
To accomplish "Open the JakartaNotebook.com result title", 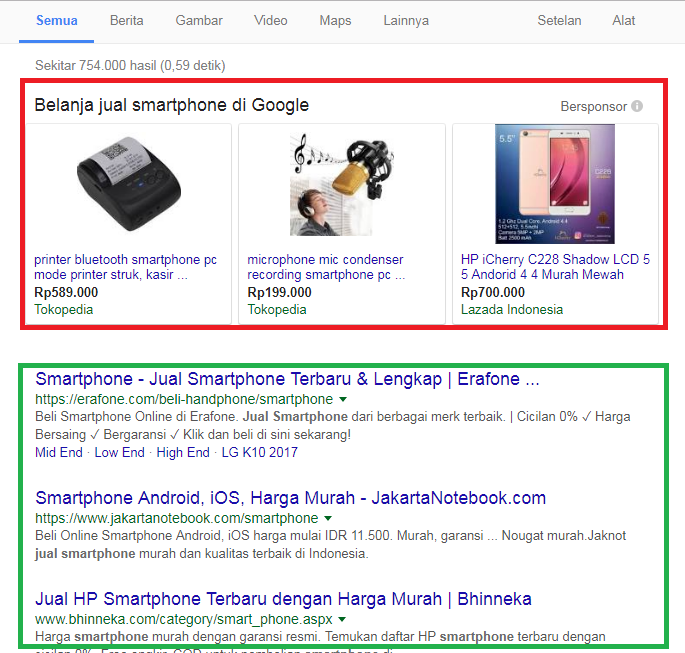I will [291, 498].
